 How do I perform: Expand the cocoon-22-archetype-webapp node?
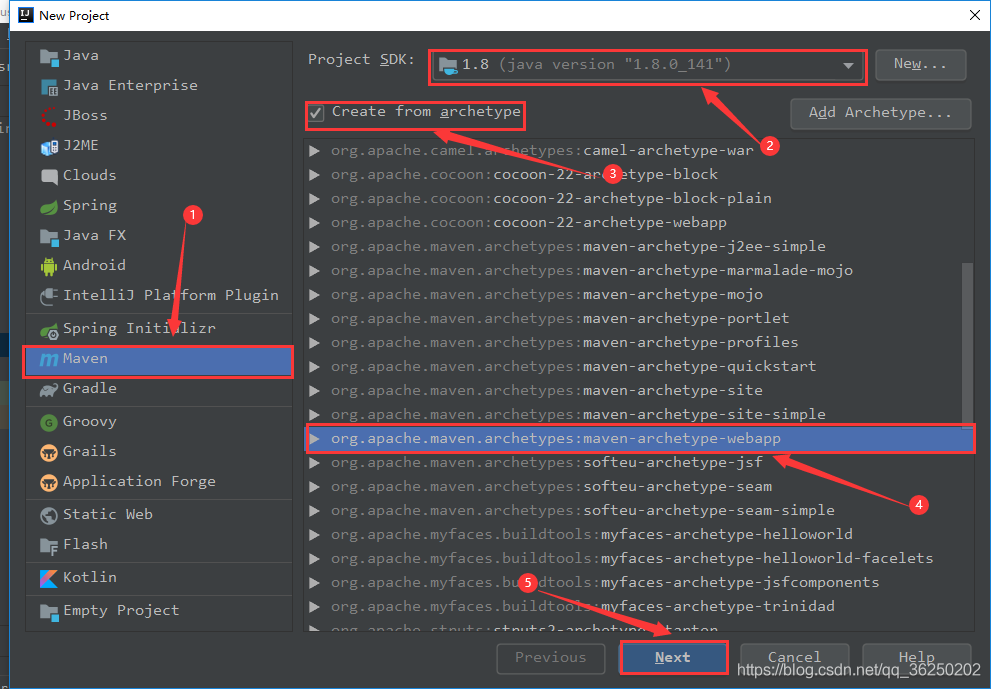coord(314,223)
